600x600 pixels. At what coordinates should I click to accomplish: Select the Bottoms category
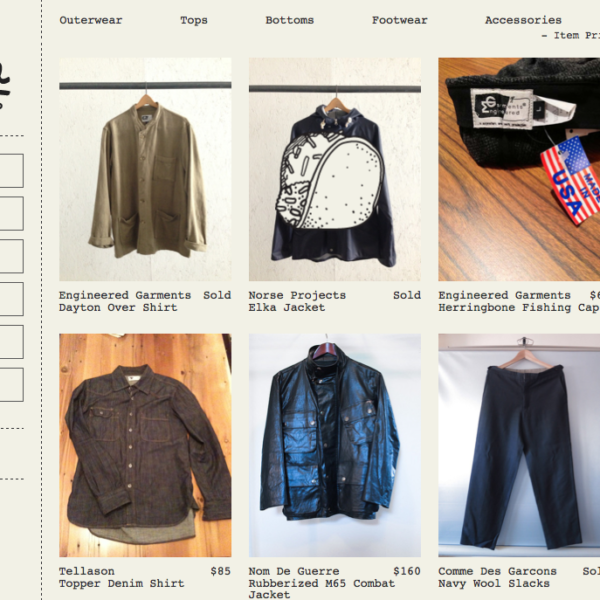(290, 20)
